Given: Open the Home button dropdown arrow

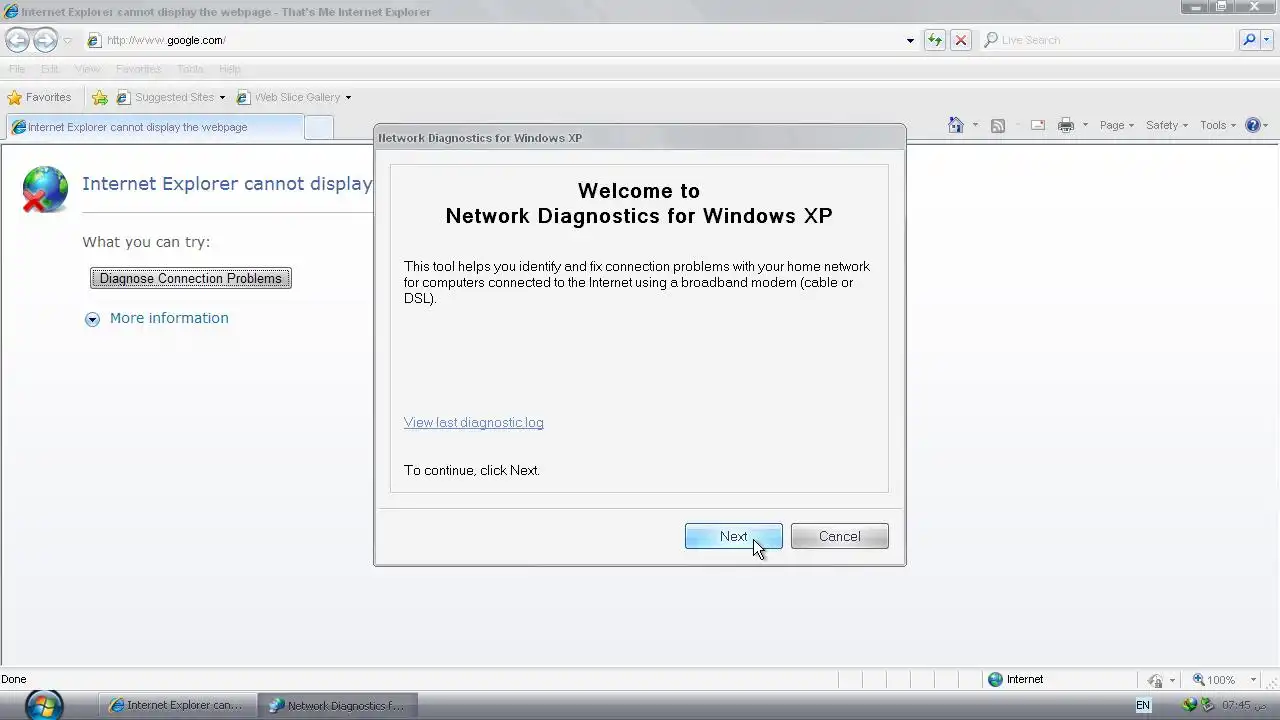Looking at the screenshot, I should 975,126.
